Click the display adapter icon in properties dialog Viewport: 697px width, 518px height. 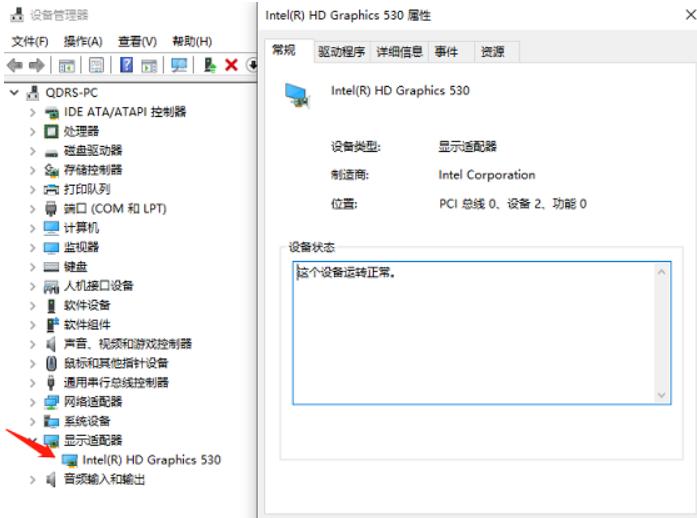coord(297,96)
